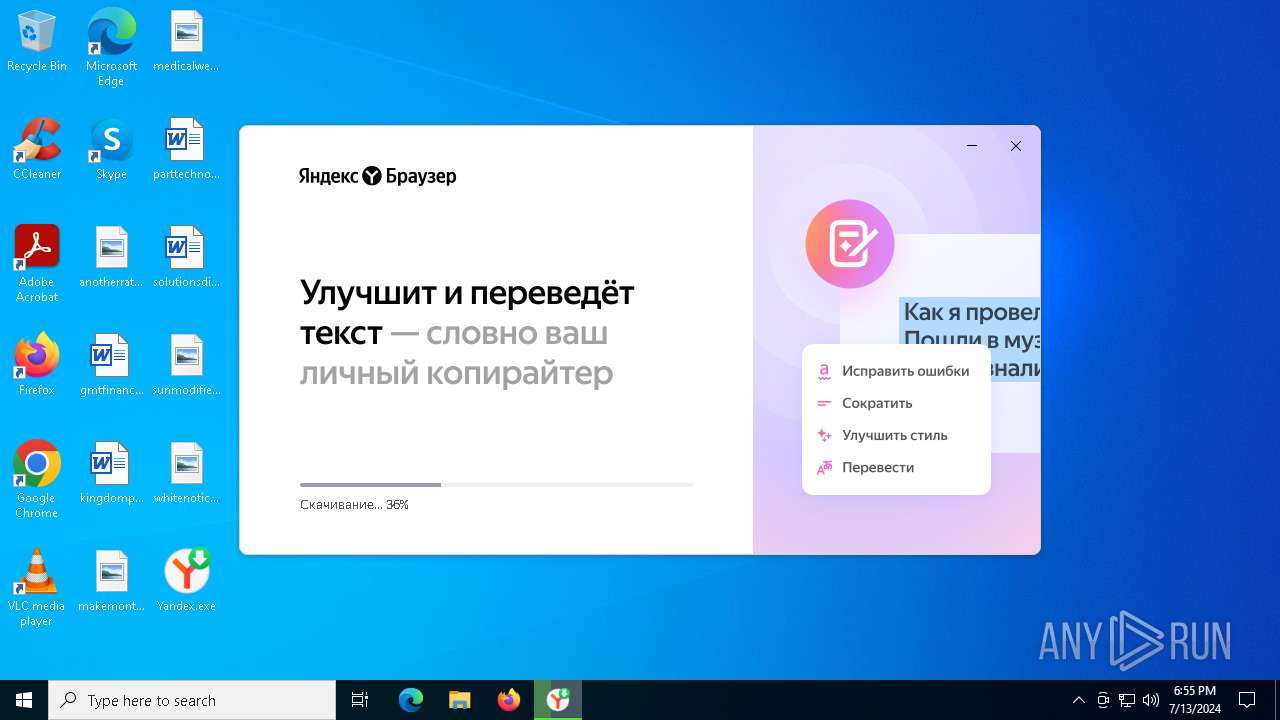Select the gmtfinanc... Word document
1280x720 pixels.
111,365
